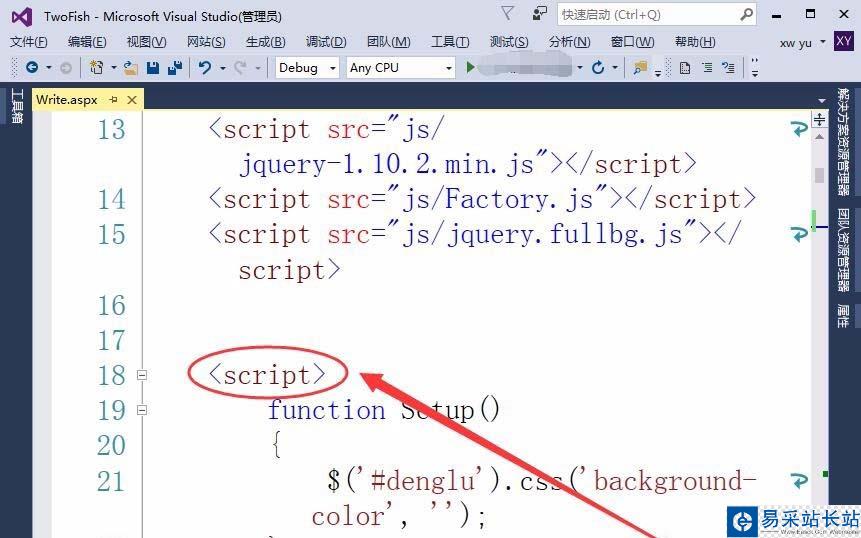
Task: Click line number 13 in the margin
Action: point(111,130)
